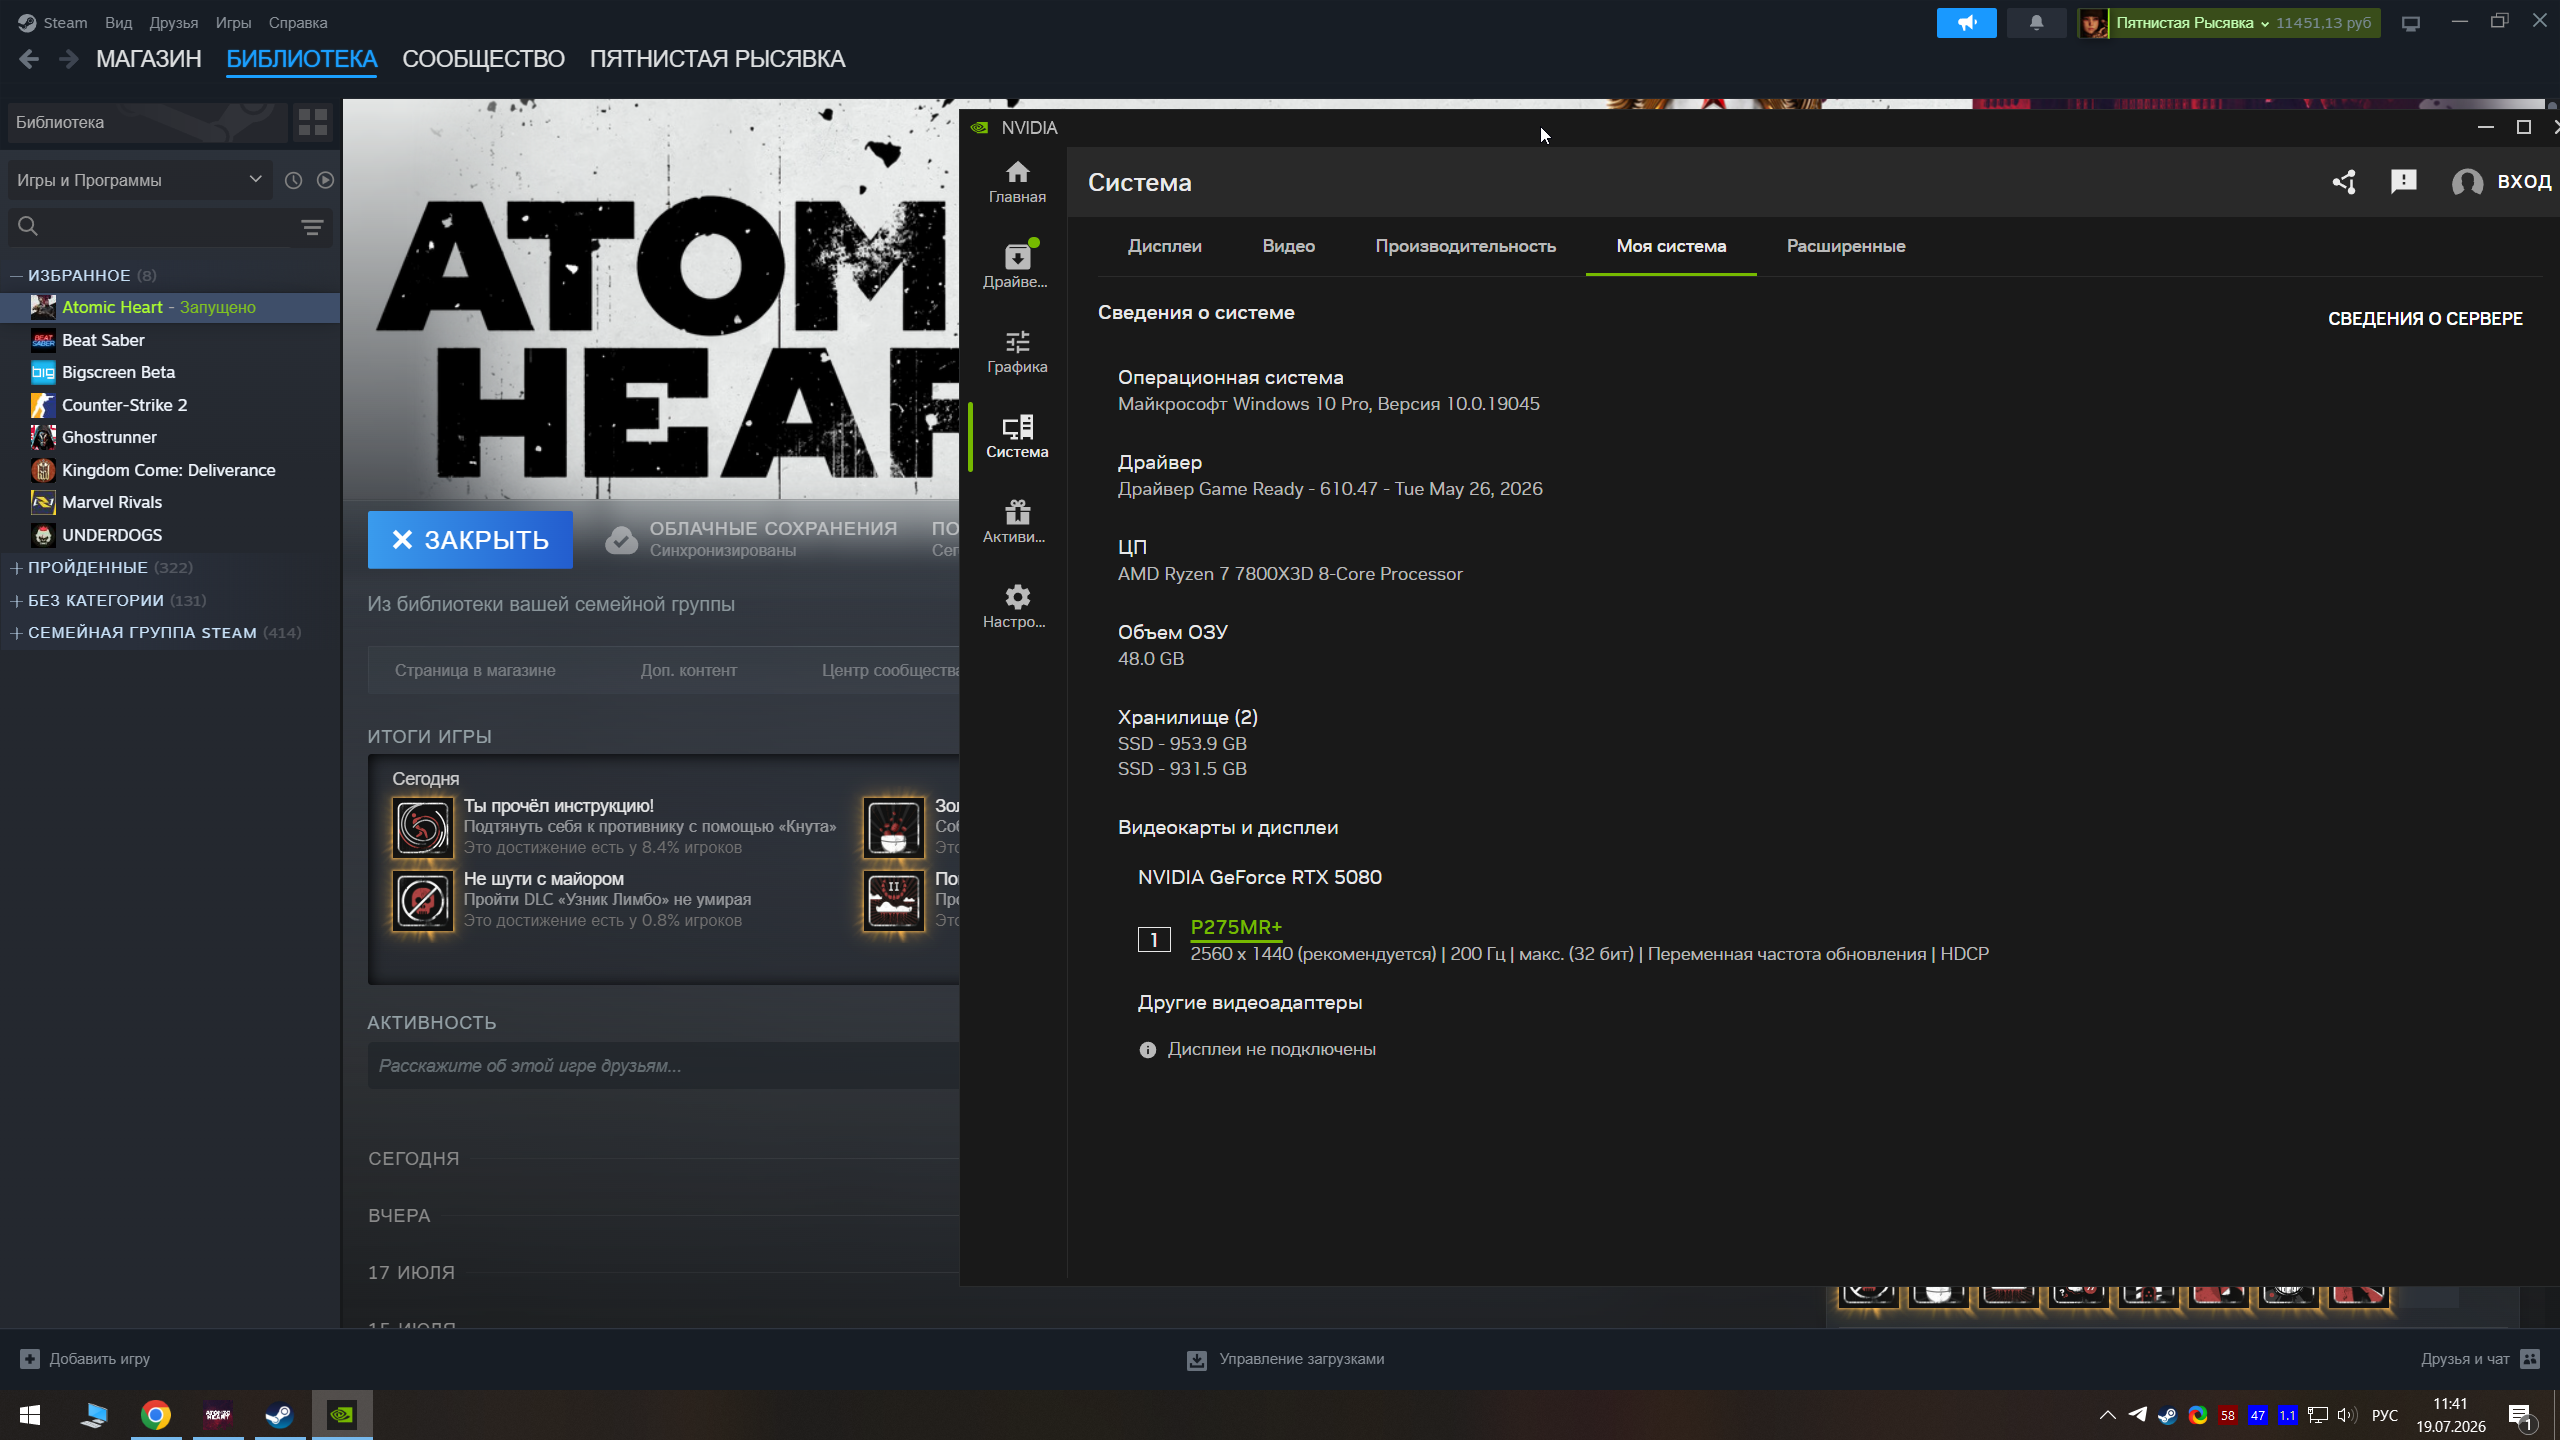Image resolution: width=2560 pixels, height=1440 pixels.
Task: Open Steam СООБЩЕСТВО page
Action: click(483, 59)
